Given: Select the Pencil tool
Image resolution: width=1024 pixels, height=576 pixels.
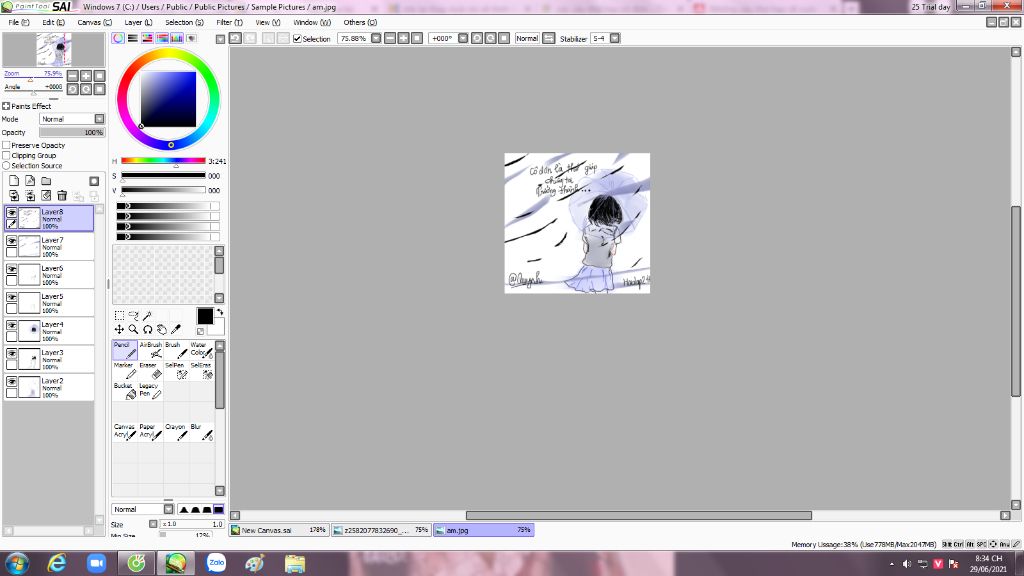Looking at the screenshot, I should (125, 350).
